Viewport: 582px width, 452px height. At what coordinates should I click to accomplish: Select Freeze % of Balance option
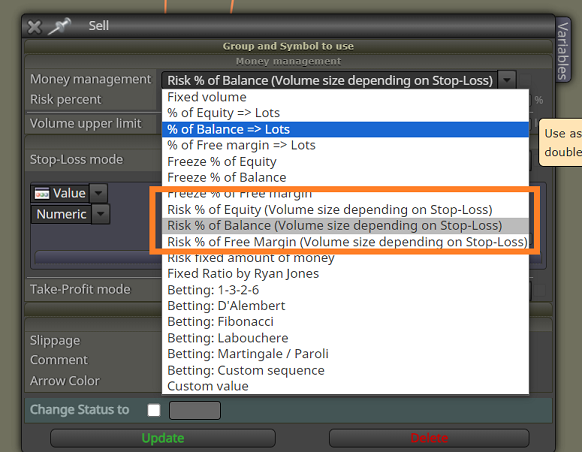345,177
